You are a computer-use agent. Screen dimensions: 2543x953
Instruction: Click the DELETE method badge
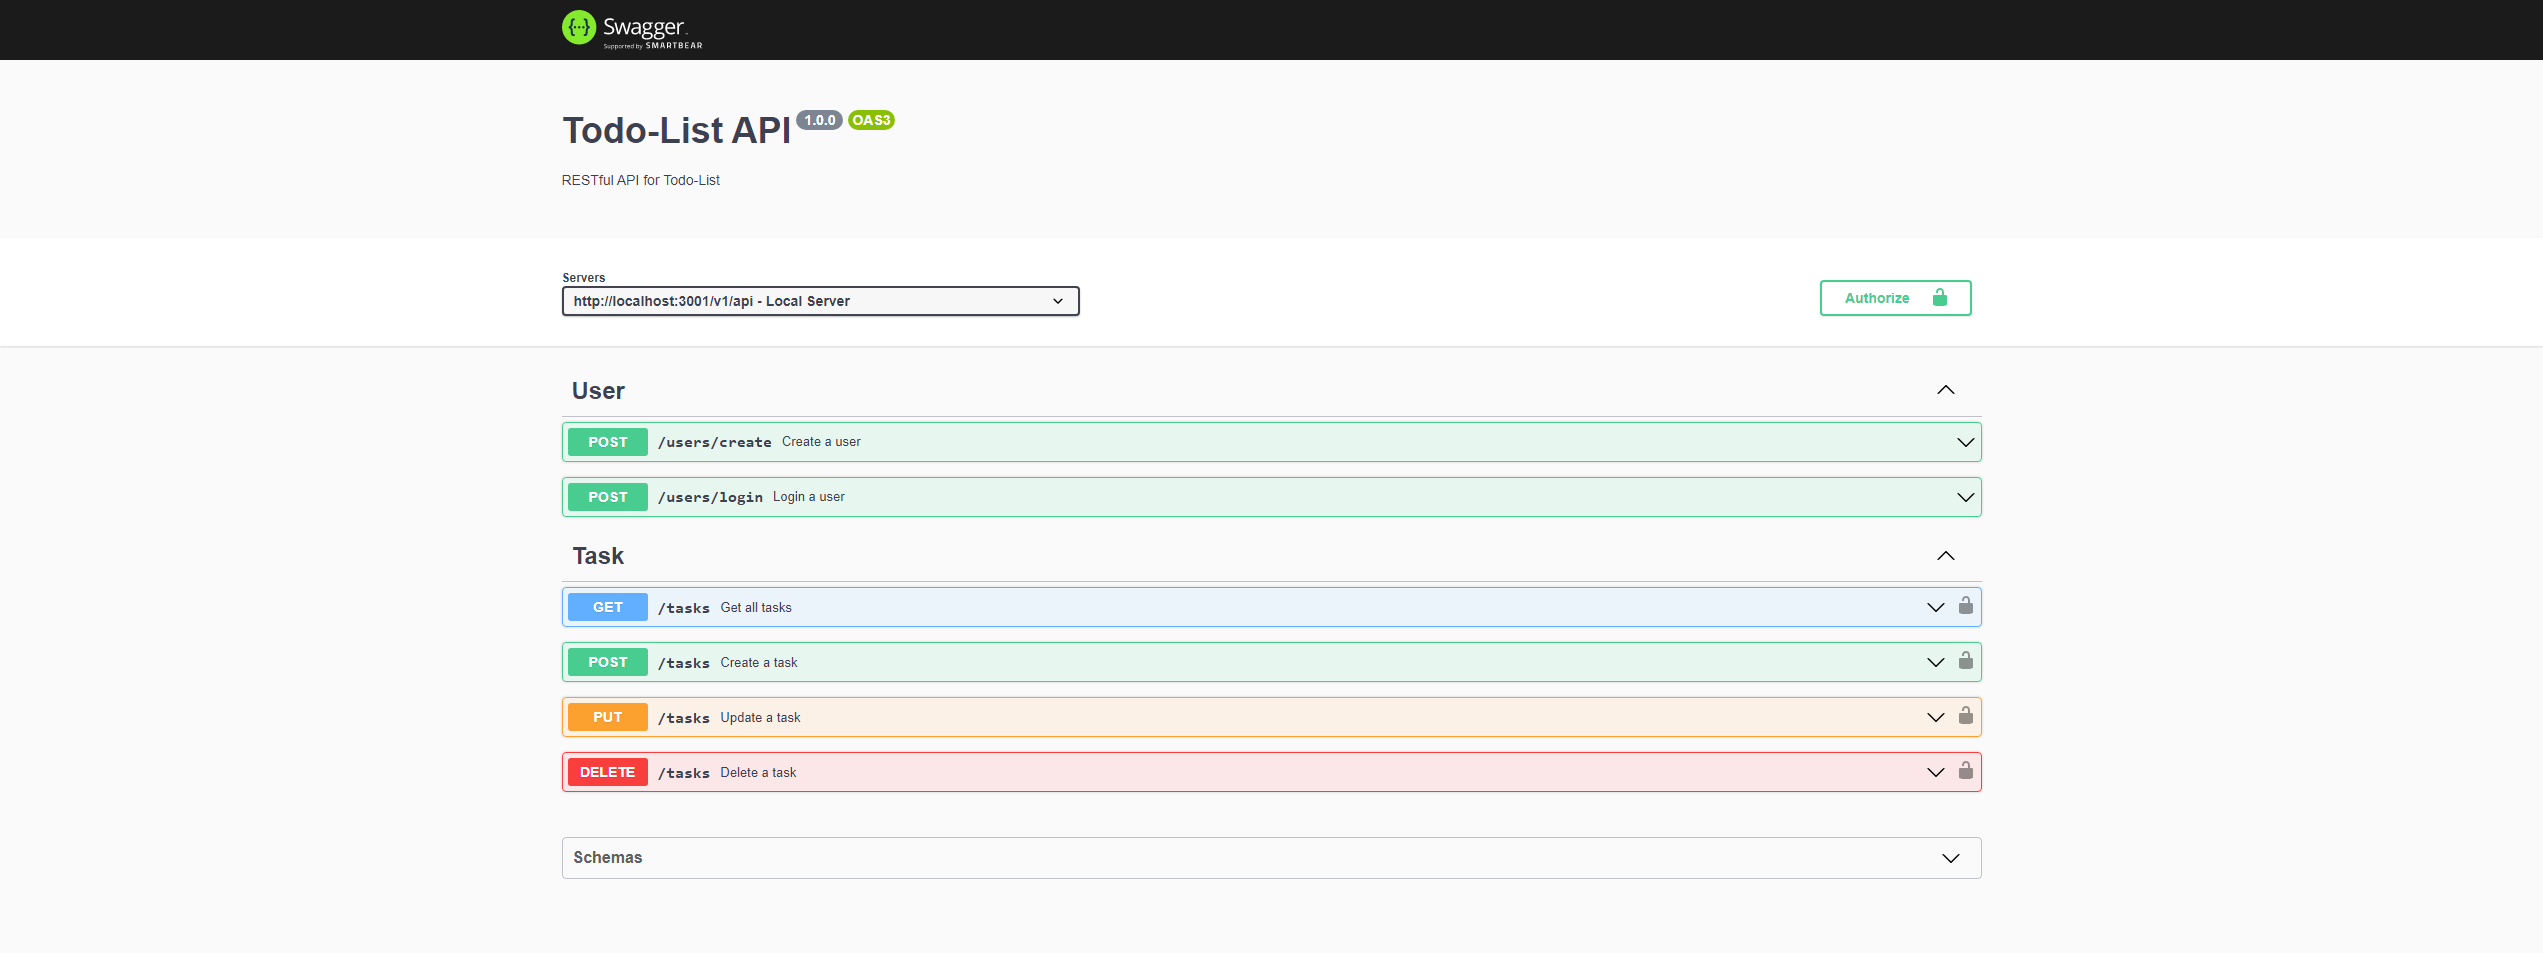point(608,772)
